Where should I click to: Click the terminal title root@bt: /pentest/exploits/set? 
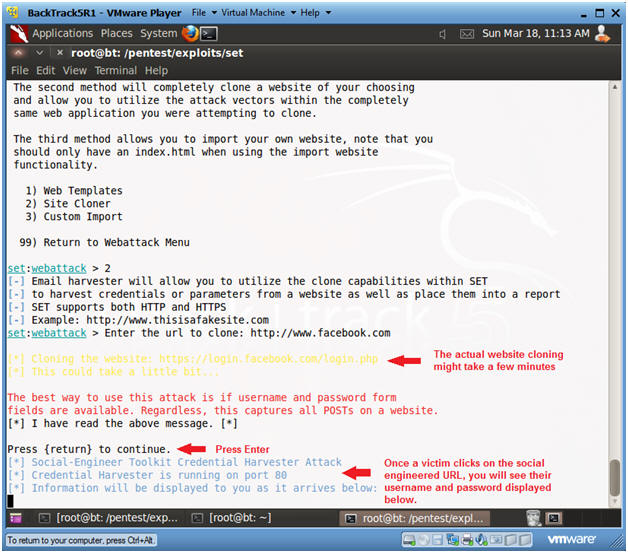coord(157,53)
